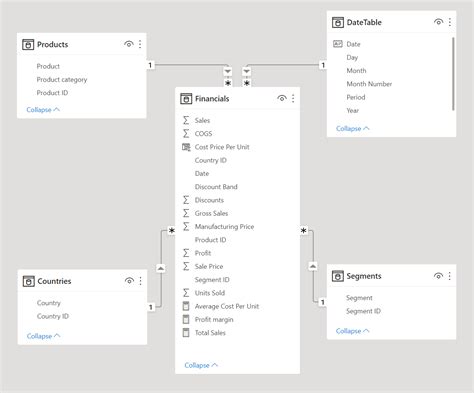Screen dimensions: 474x393
Task: Collapse the Financials table field list
Action: click(x=201, y=365)
